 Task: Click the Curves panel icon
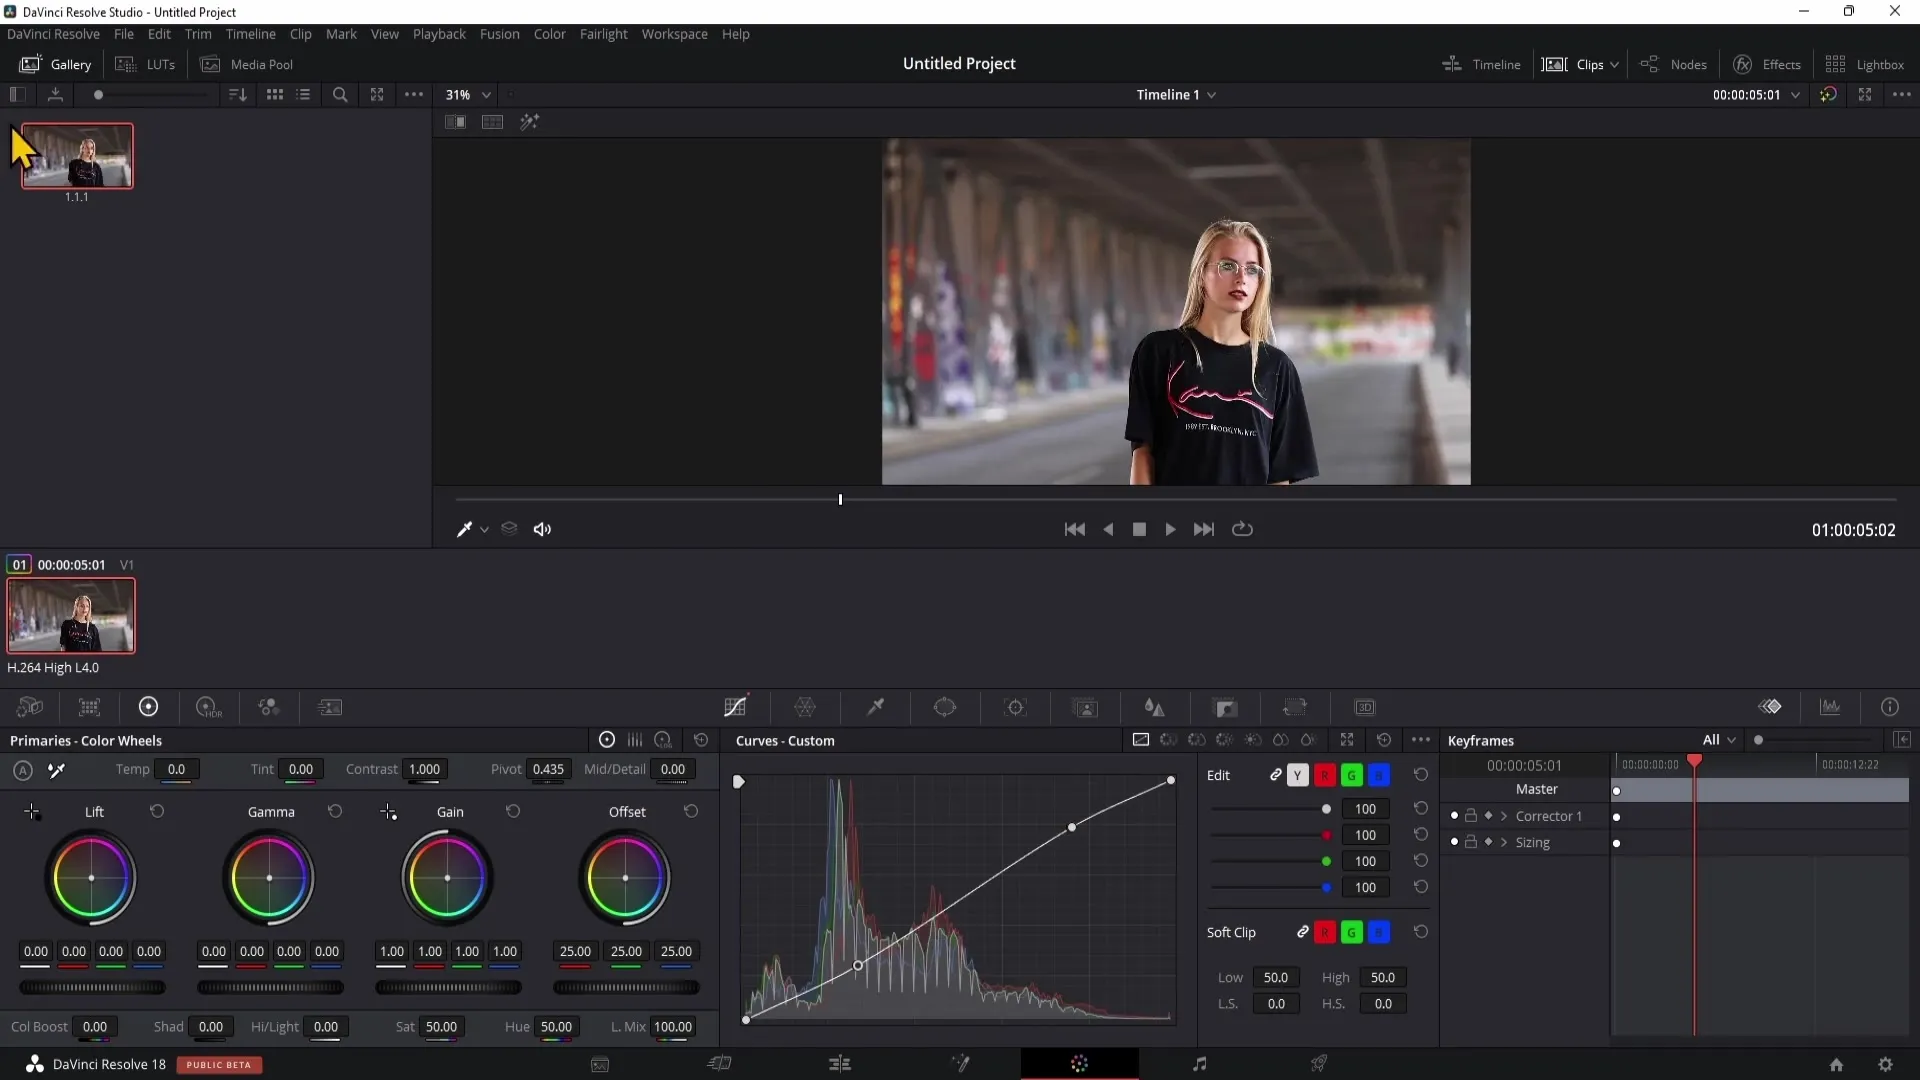(x=736, y=705)
